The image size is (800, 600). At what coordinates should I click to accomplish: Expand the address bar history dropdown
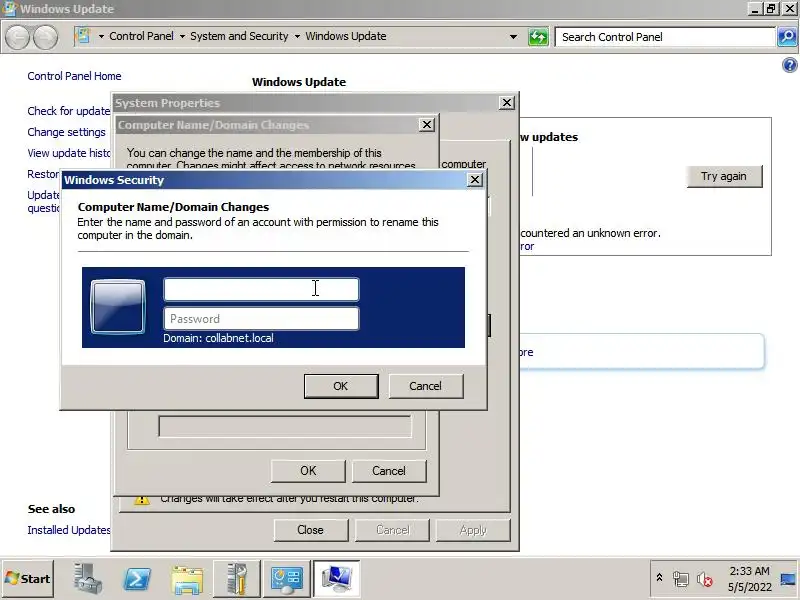513,37
